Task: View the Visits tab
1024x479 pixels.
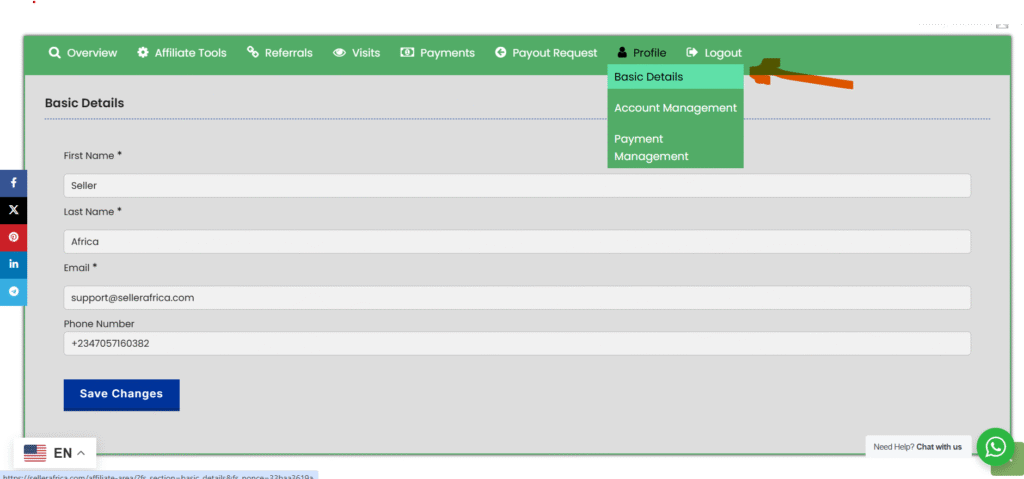Action: pos(357,53)
